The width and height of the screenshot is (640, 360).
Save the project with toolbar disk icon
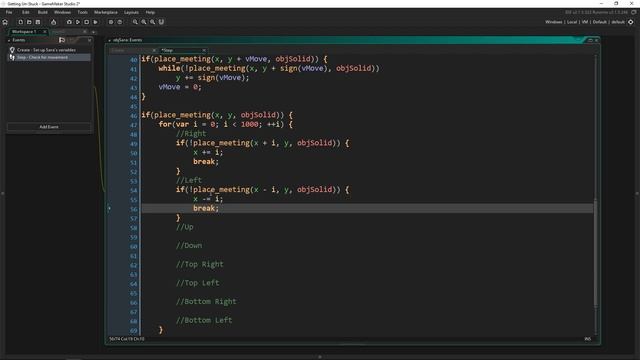(38, 22)
